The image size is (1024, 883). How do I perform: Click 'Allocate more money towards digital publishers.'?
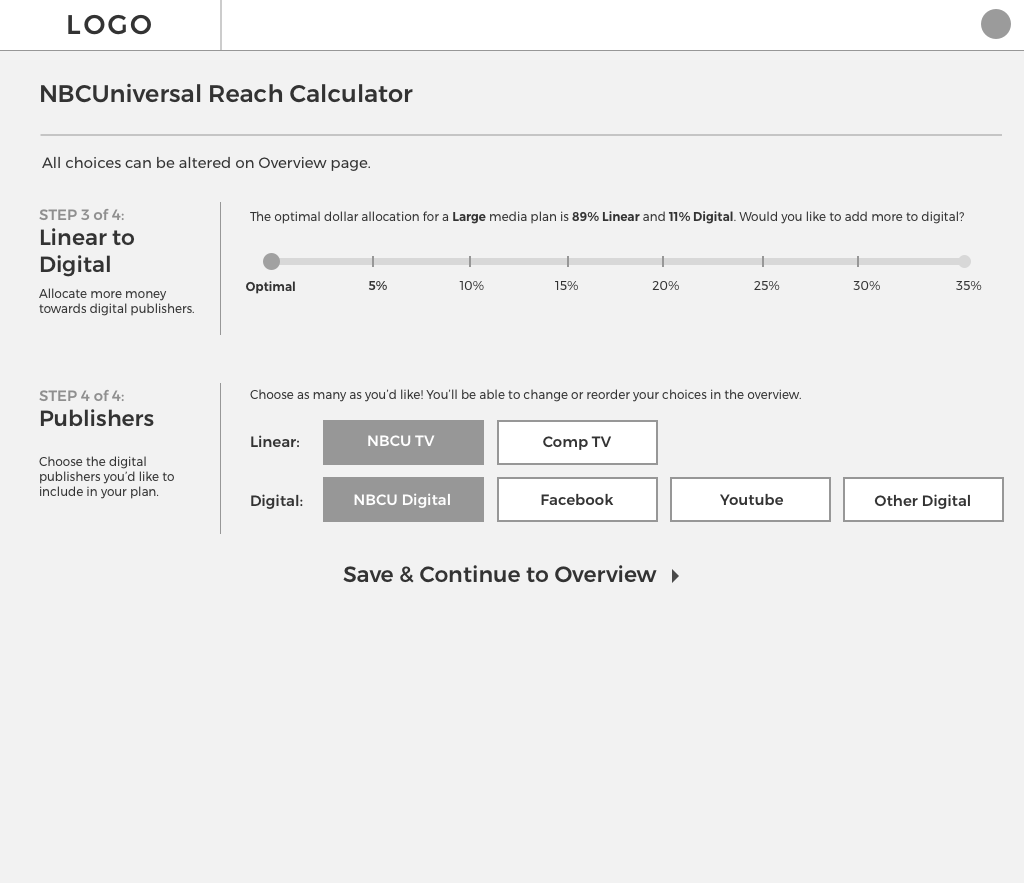[x=117, y=301]
